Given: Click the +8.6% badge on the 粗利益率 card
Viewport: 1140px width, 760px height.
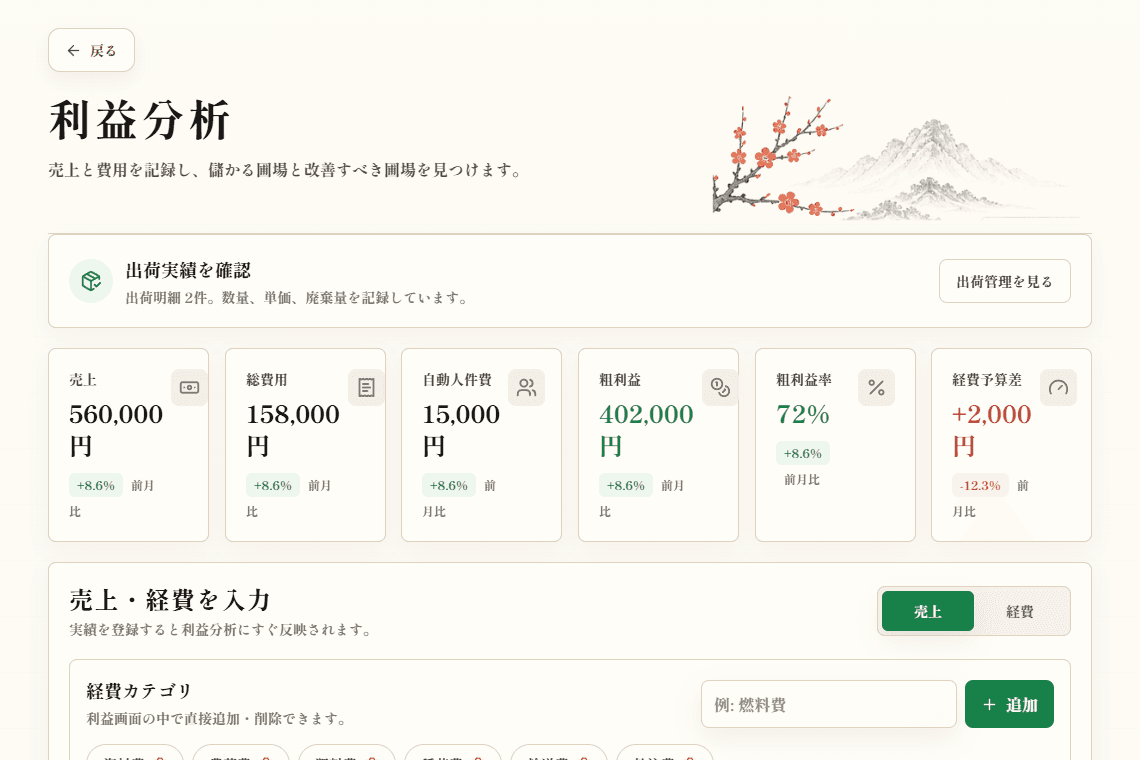Looking at the screenshot, I should 803,453.
